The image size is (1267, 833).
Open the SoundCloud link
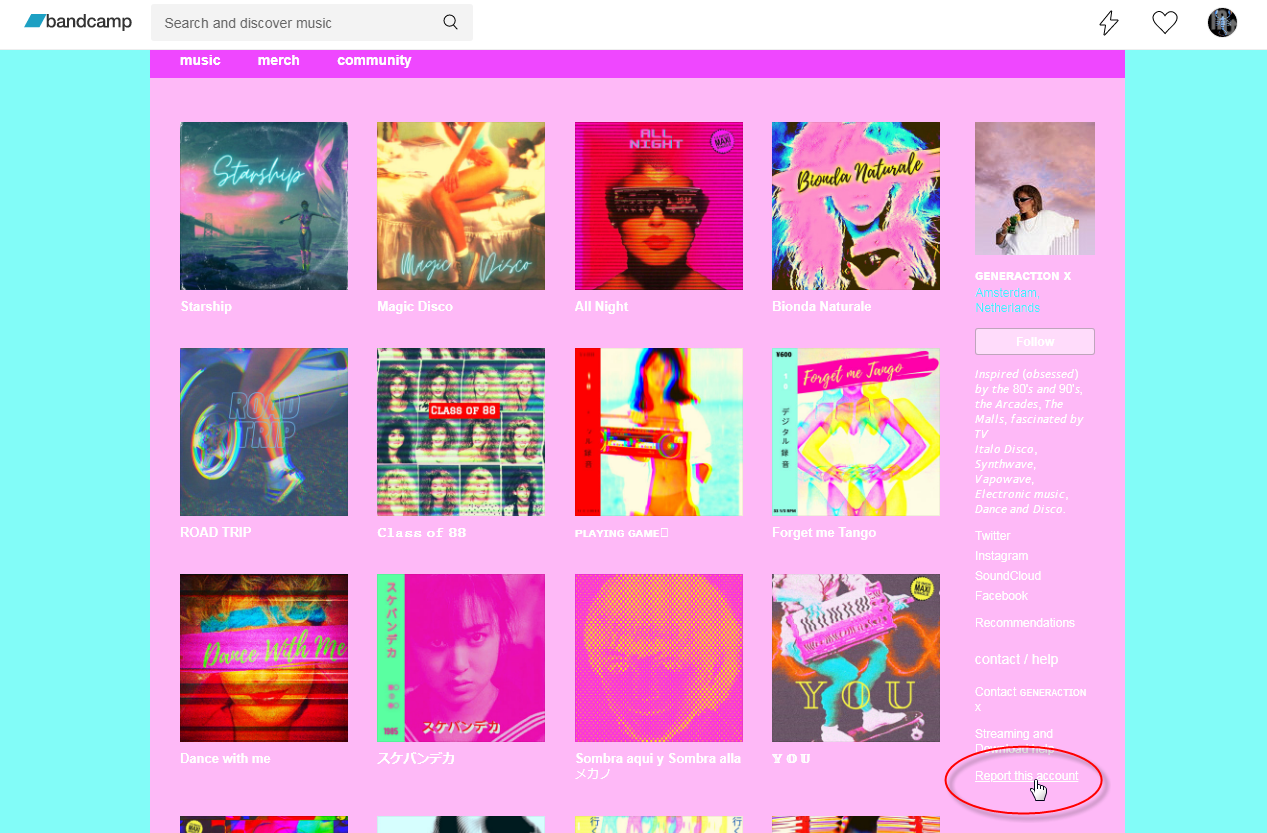coord(1008,576)
